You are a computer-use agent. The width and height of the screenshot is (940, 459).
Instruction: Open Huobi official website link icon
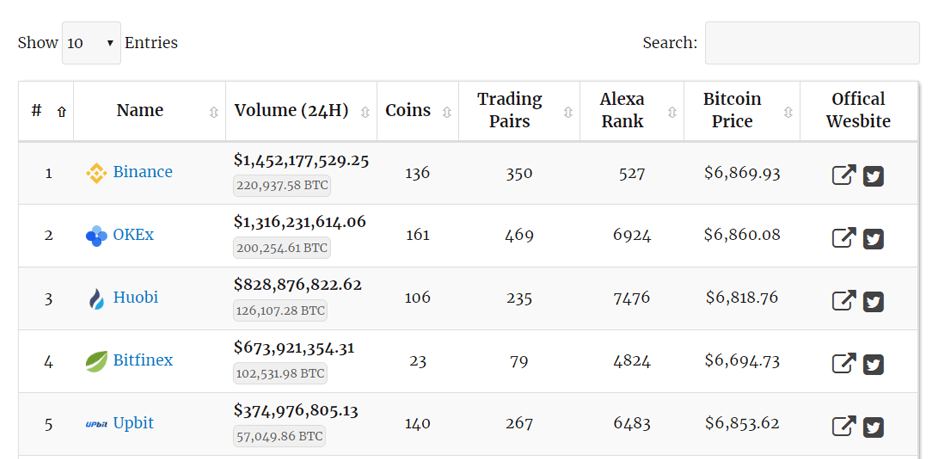tap(844, 301)
